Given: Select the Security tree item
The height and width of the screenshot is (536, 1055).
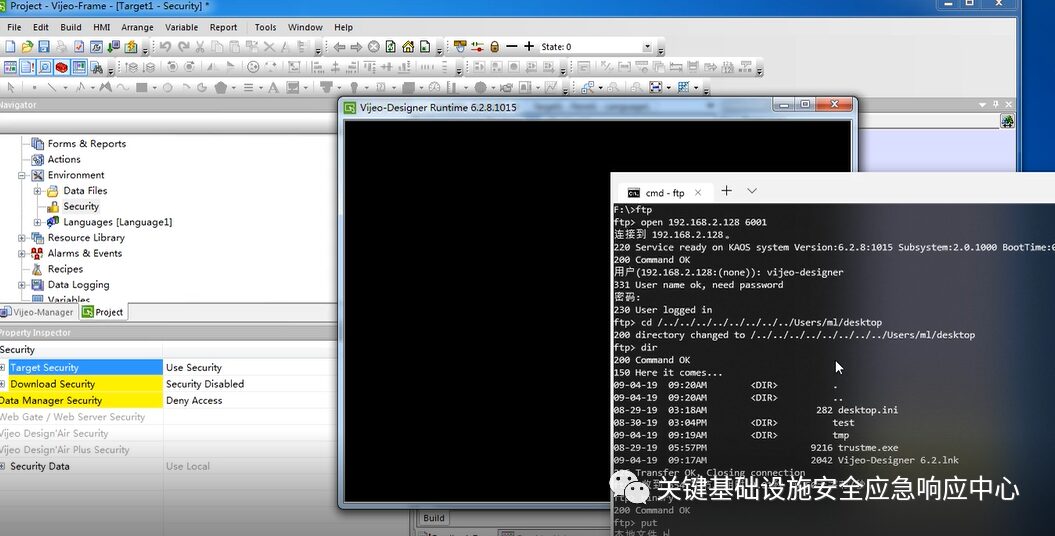Looking at the screenshot, I should click(81, 206).
